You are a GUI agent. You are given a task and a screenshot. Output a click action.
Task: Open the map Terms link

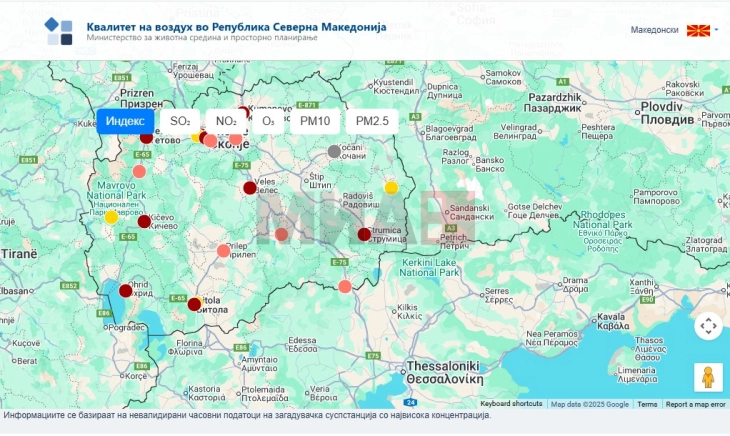647,404
